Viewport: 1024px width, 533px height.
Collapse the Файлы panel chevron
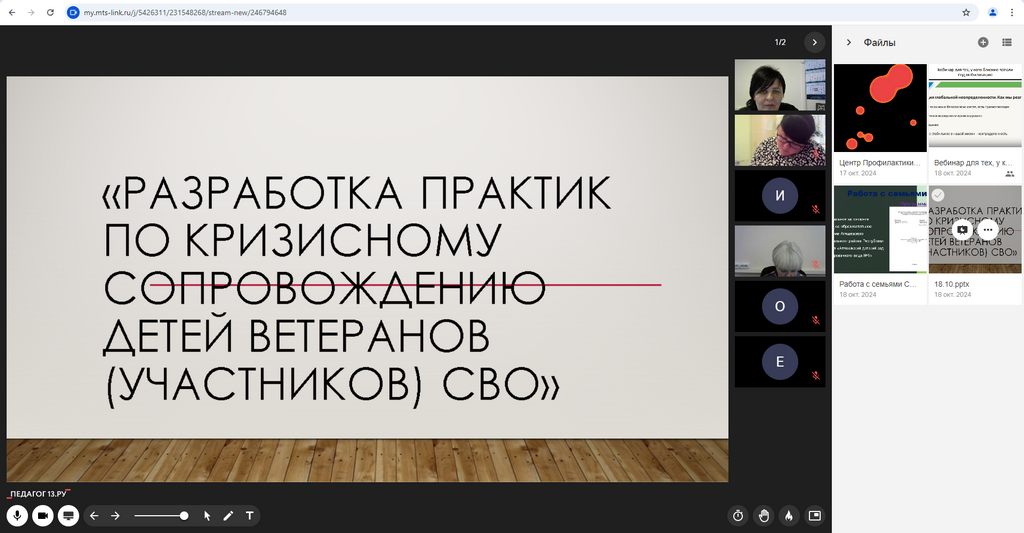pos(848,42)
